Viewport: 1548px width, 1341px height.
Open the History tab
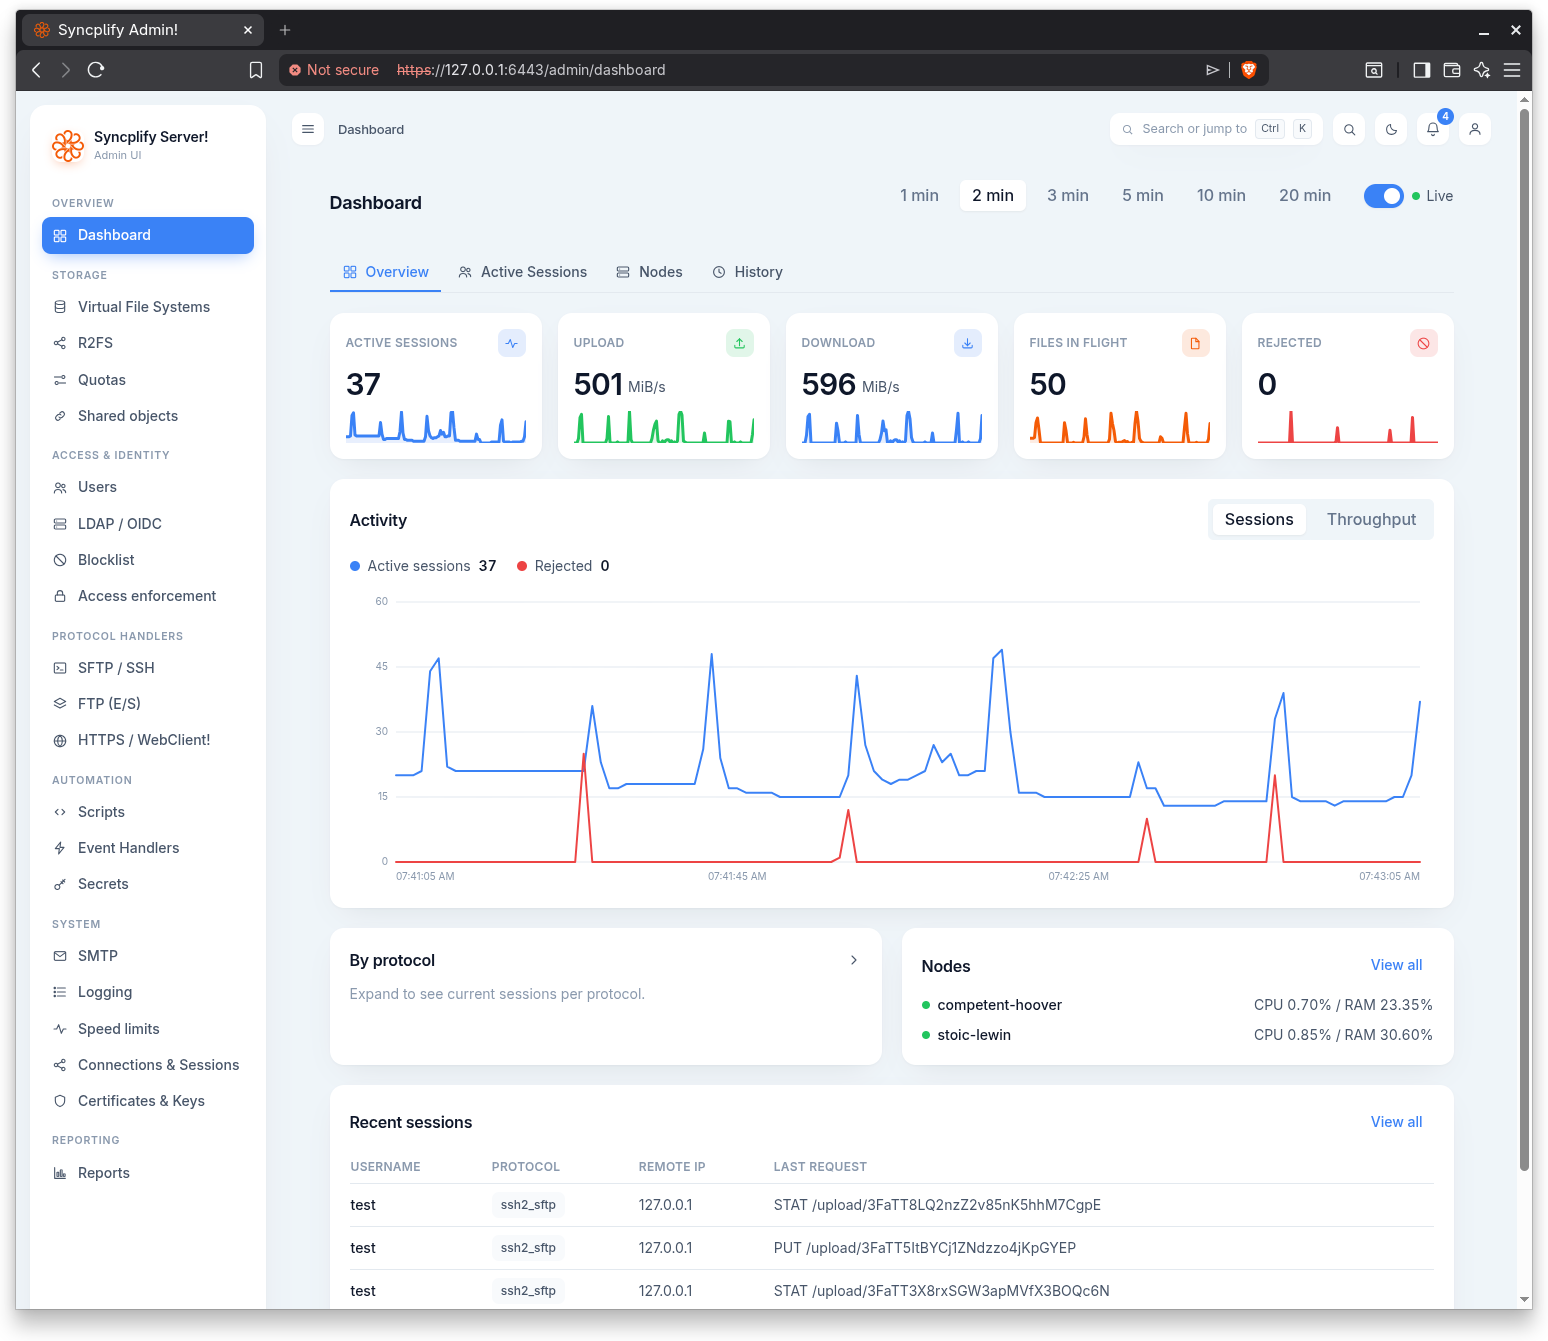pos(747,272)
